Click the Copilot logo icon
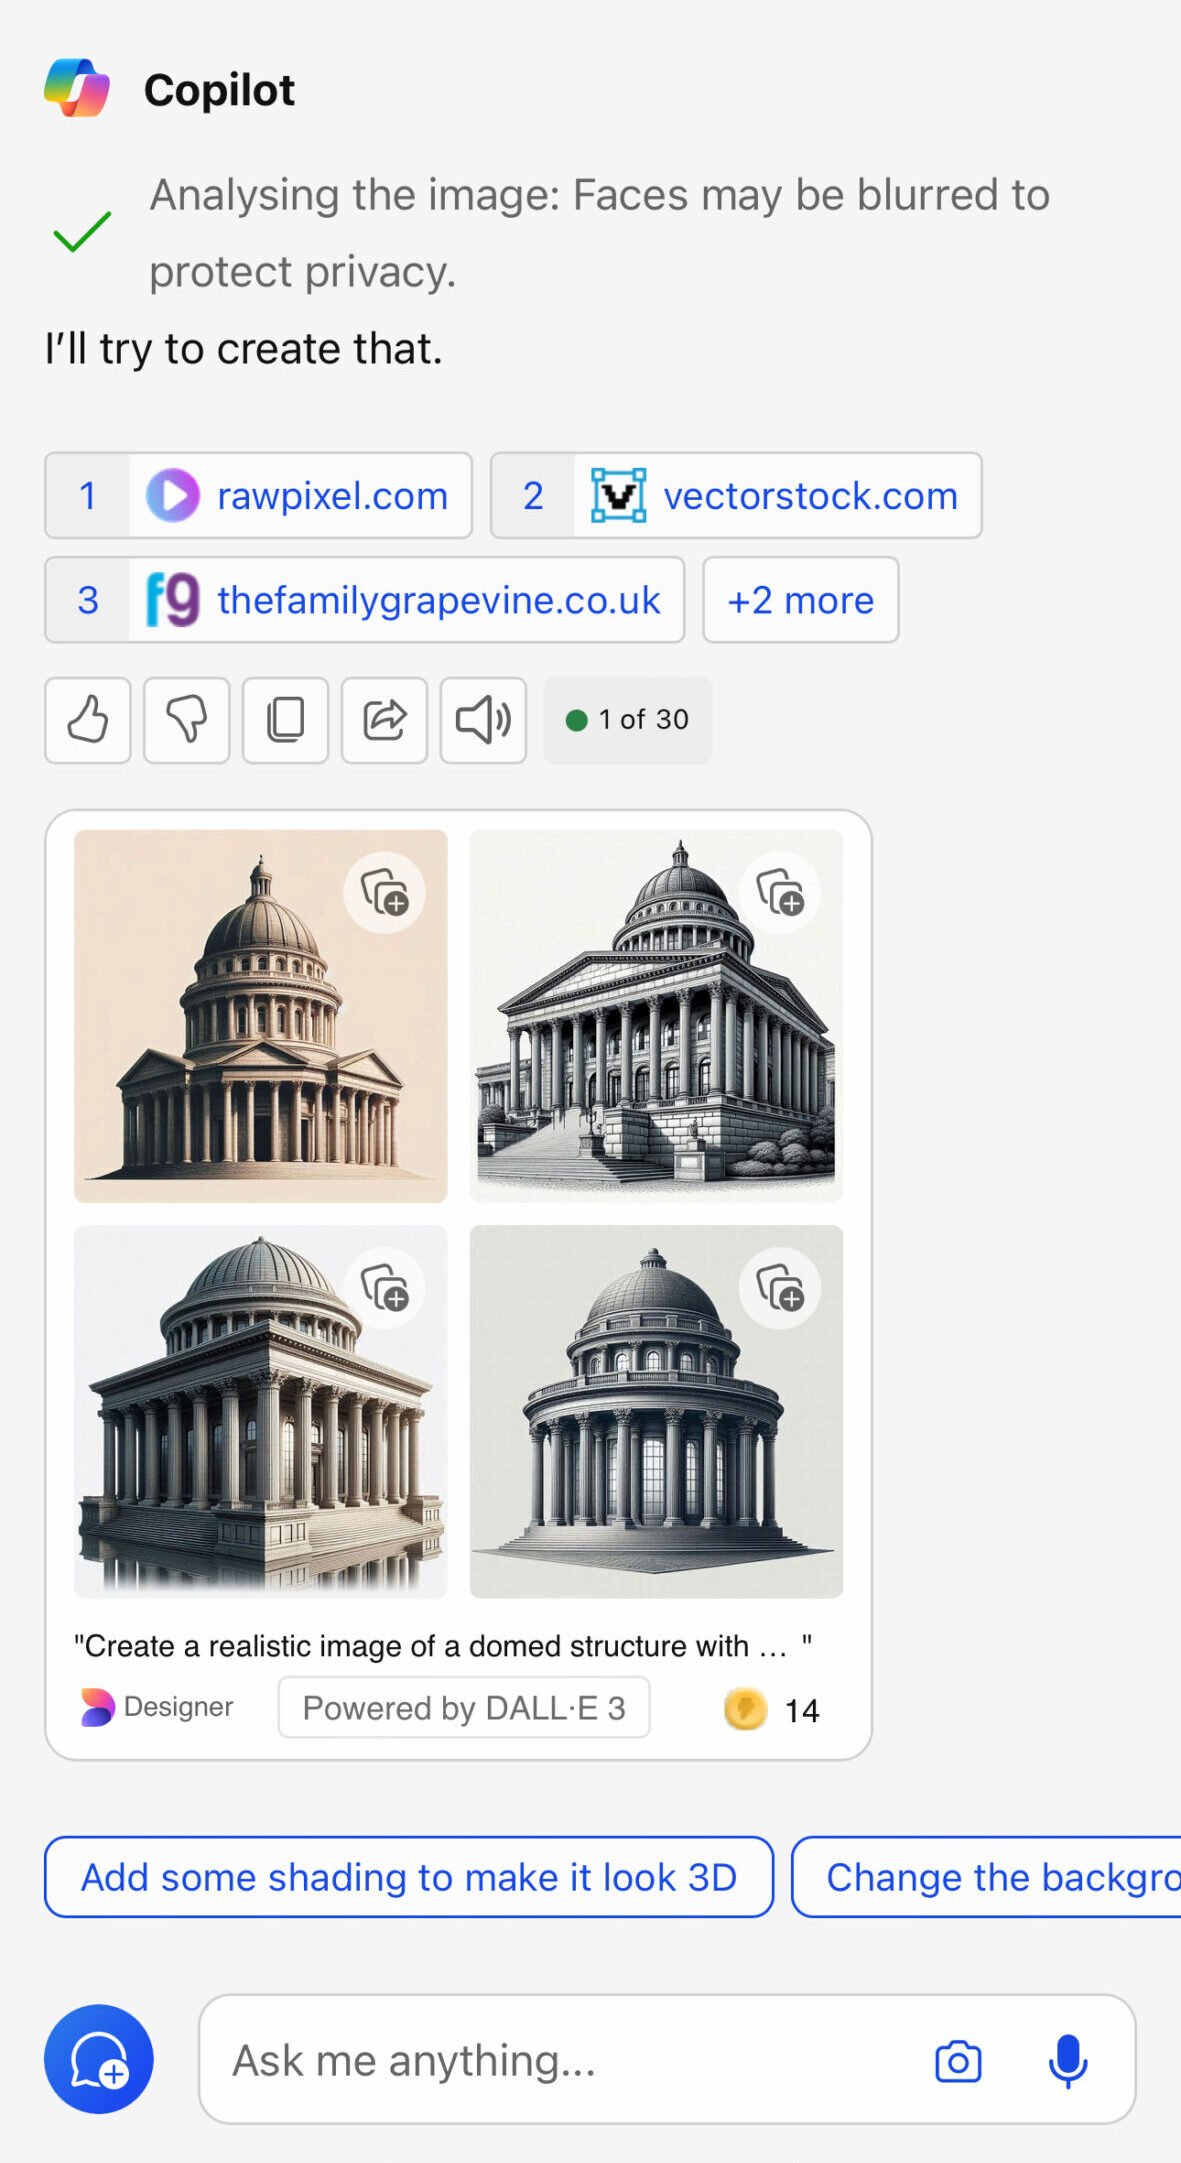The image size is (1181, 2163). coord(77,89)
